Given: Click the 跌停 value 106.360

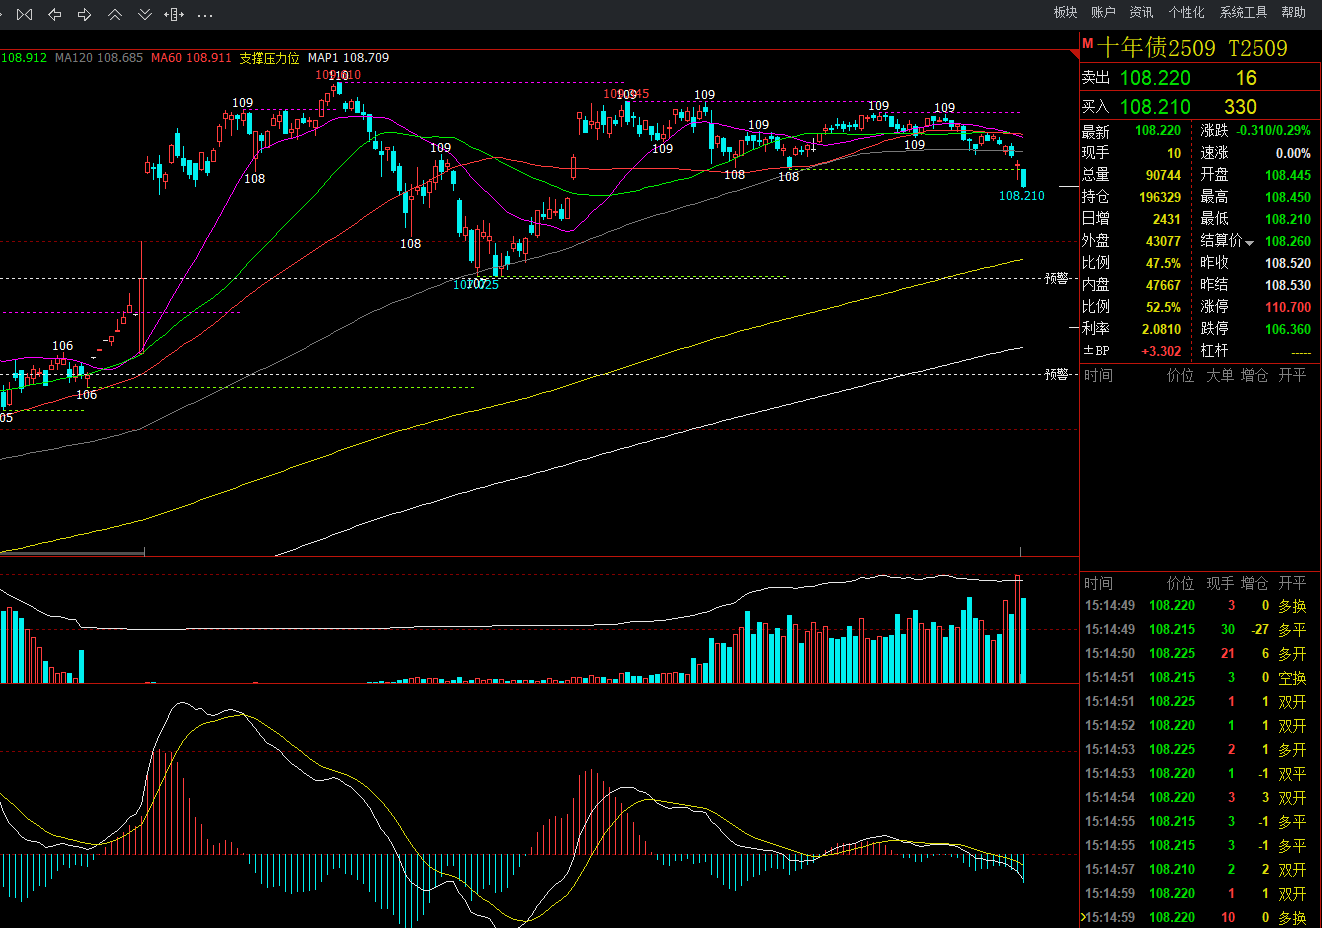Looking at the screenshot, I should point(1288,329).
